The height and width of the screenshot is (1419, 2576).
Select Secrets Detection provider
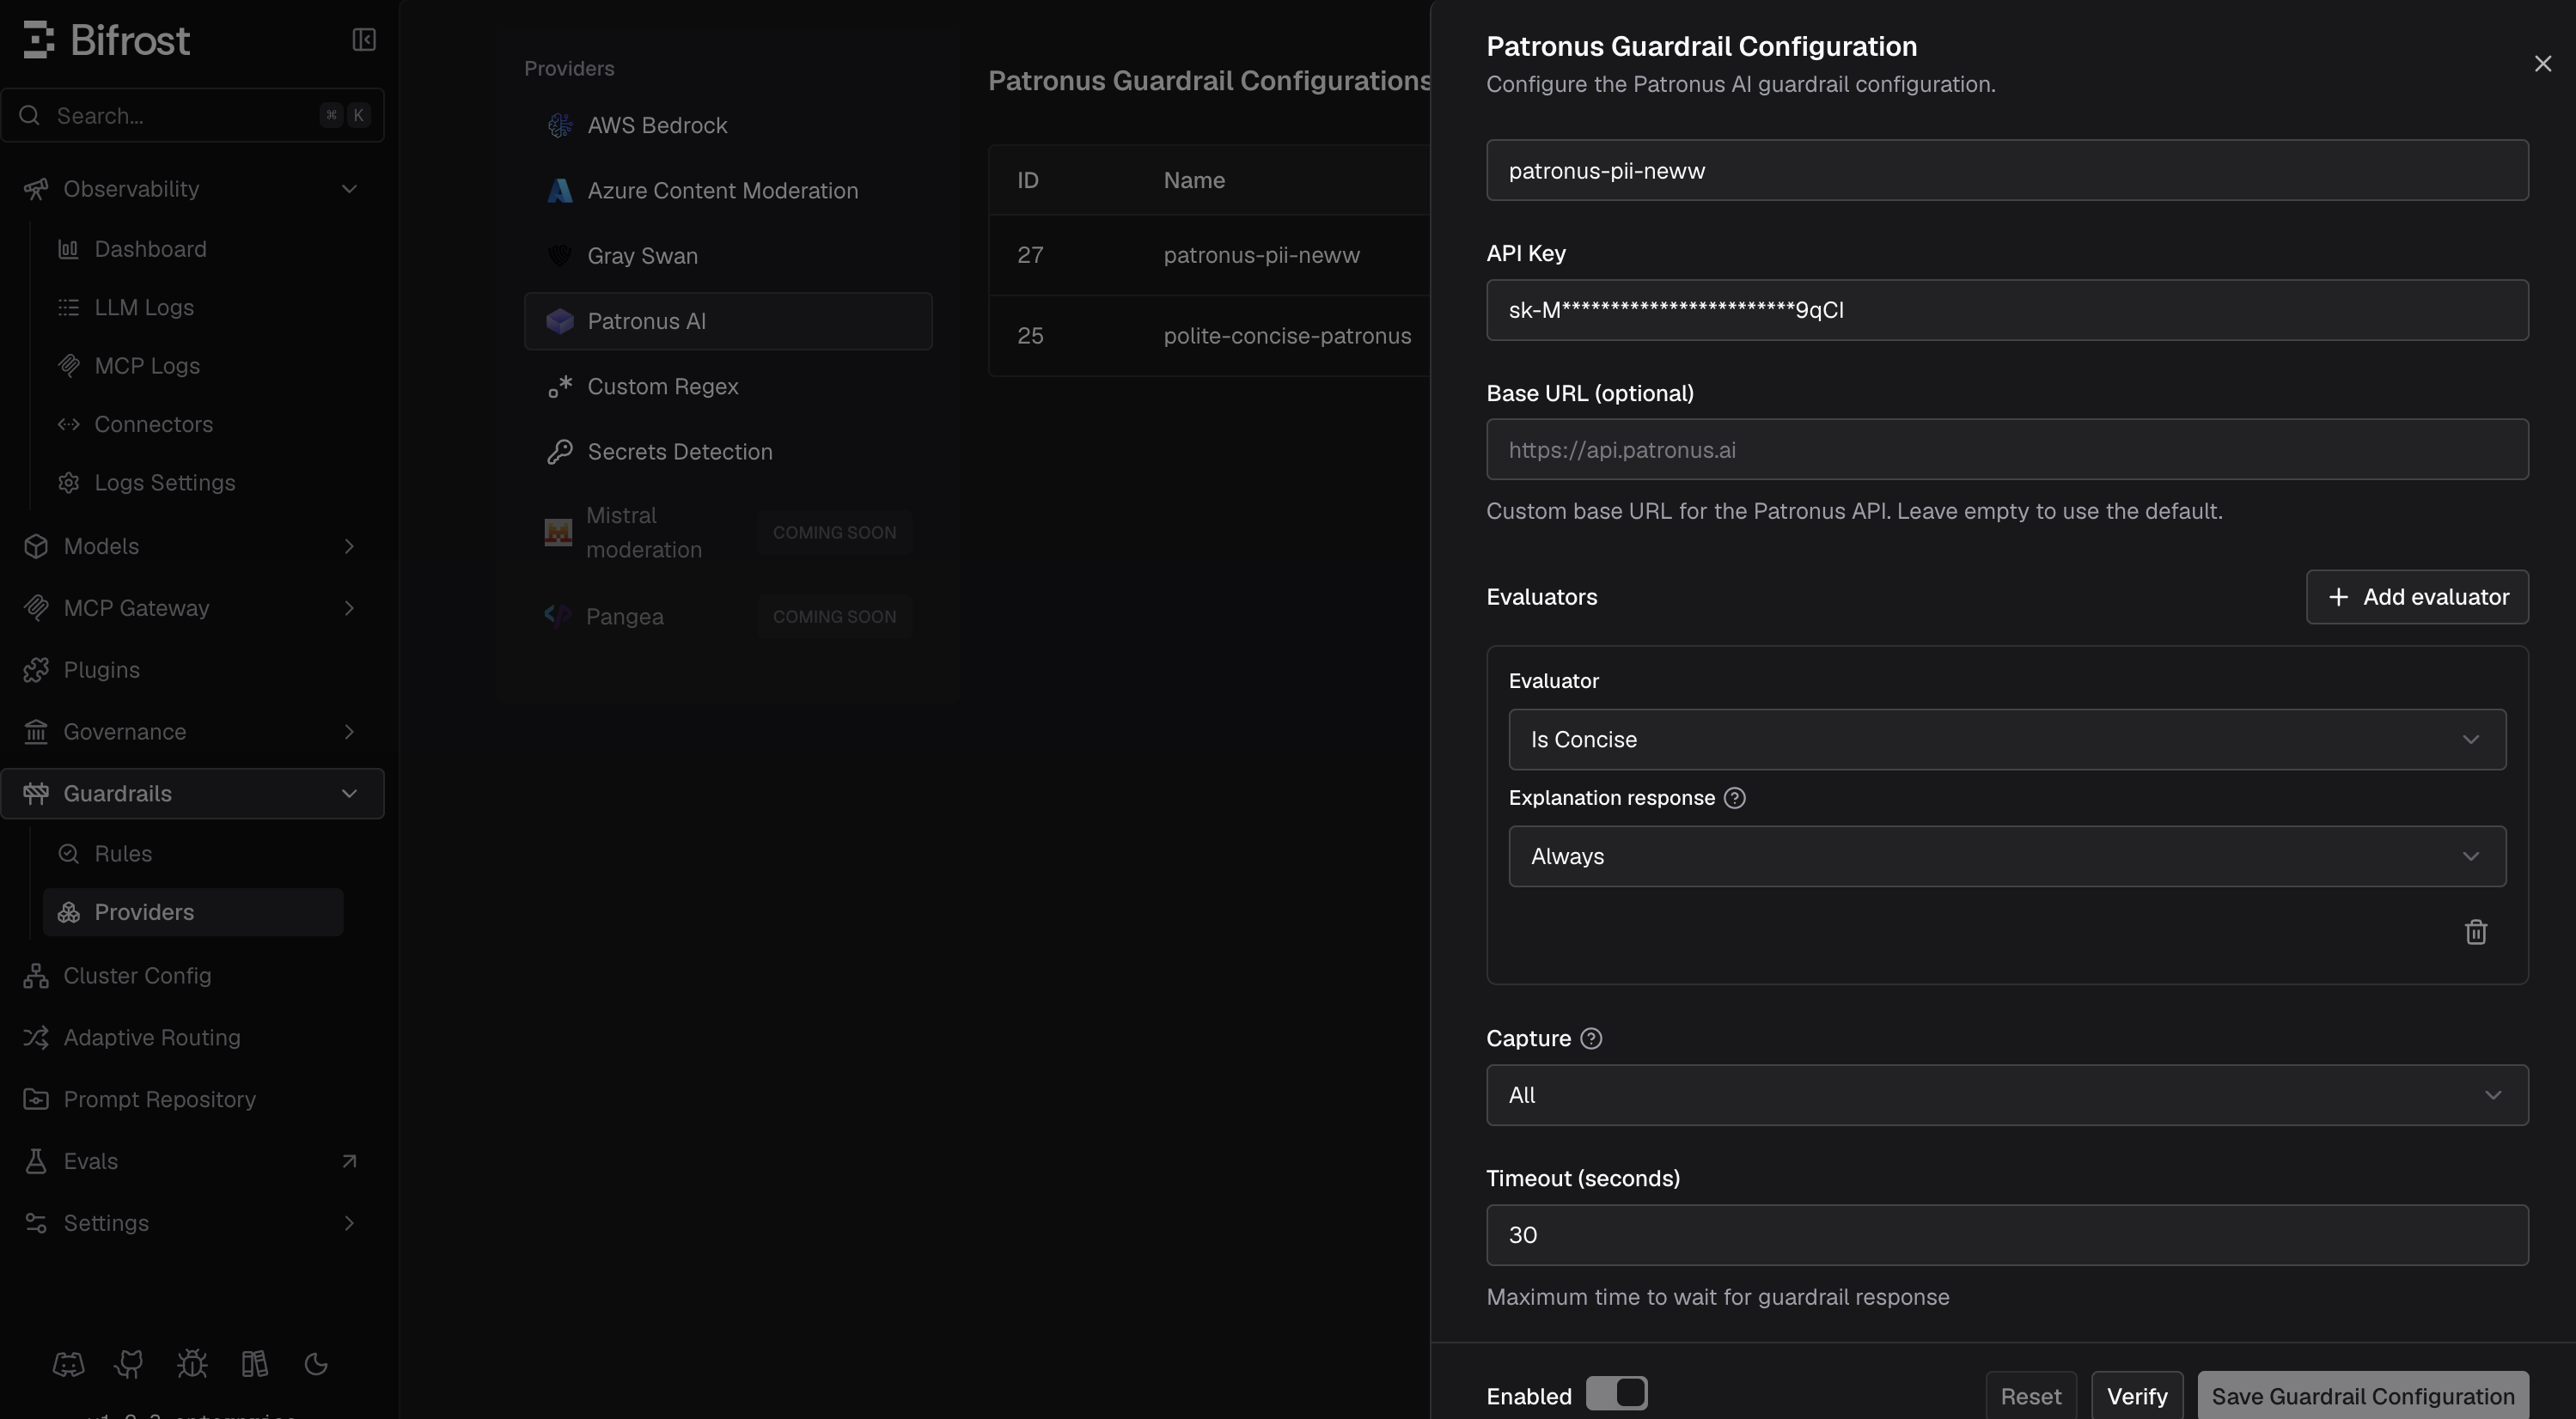click(728, 452)
